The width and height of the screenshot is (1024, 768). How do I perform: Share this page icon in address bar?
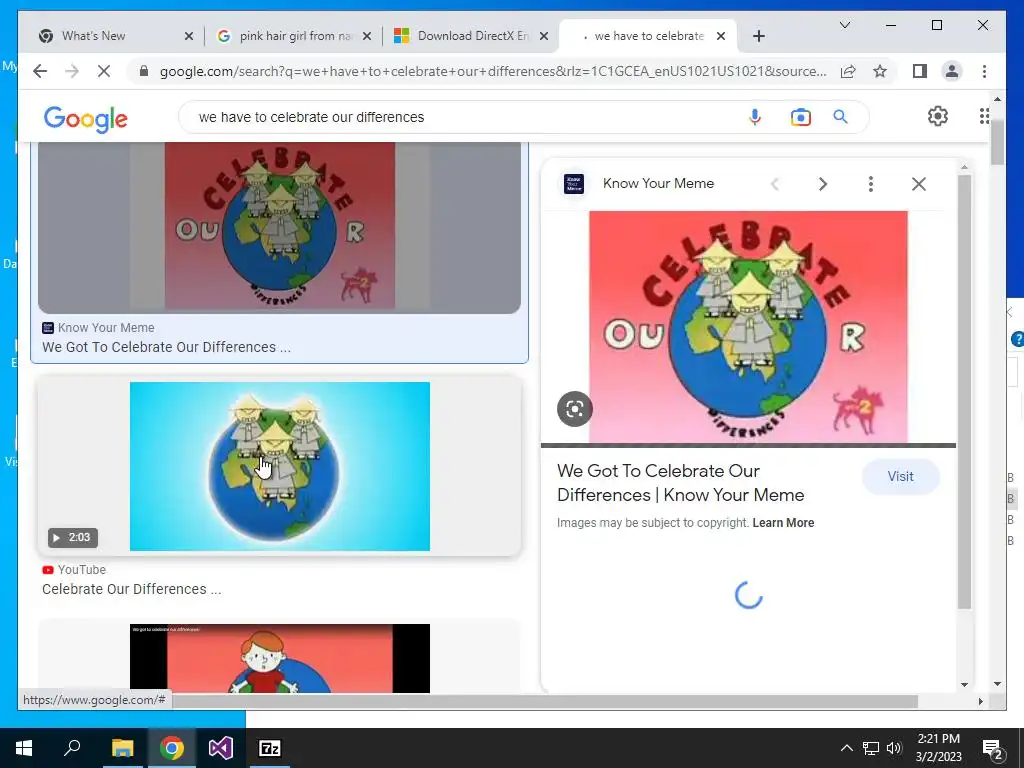tap(848, 71)
